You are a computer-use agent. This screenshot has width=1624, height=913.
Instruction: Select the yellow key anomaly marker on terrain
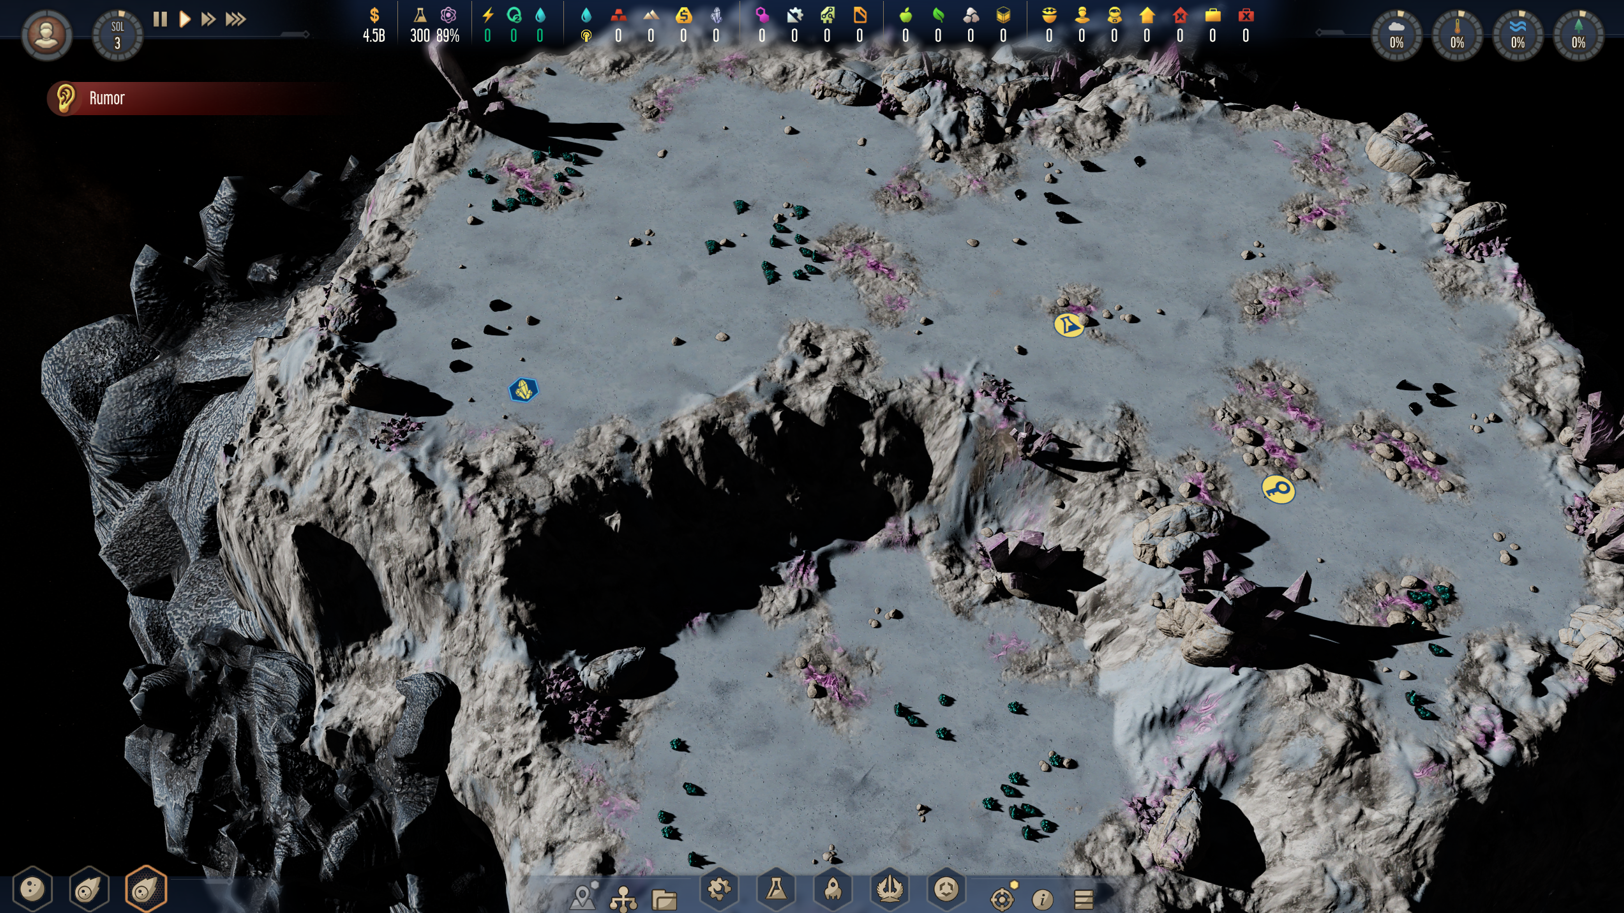click(x=1278, y=489)
